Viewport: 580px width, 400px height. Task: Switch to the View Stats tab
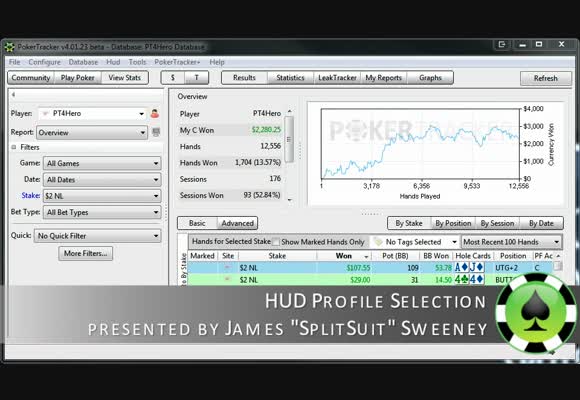pyautogui.click(x=125, y=78)
